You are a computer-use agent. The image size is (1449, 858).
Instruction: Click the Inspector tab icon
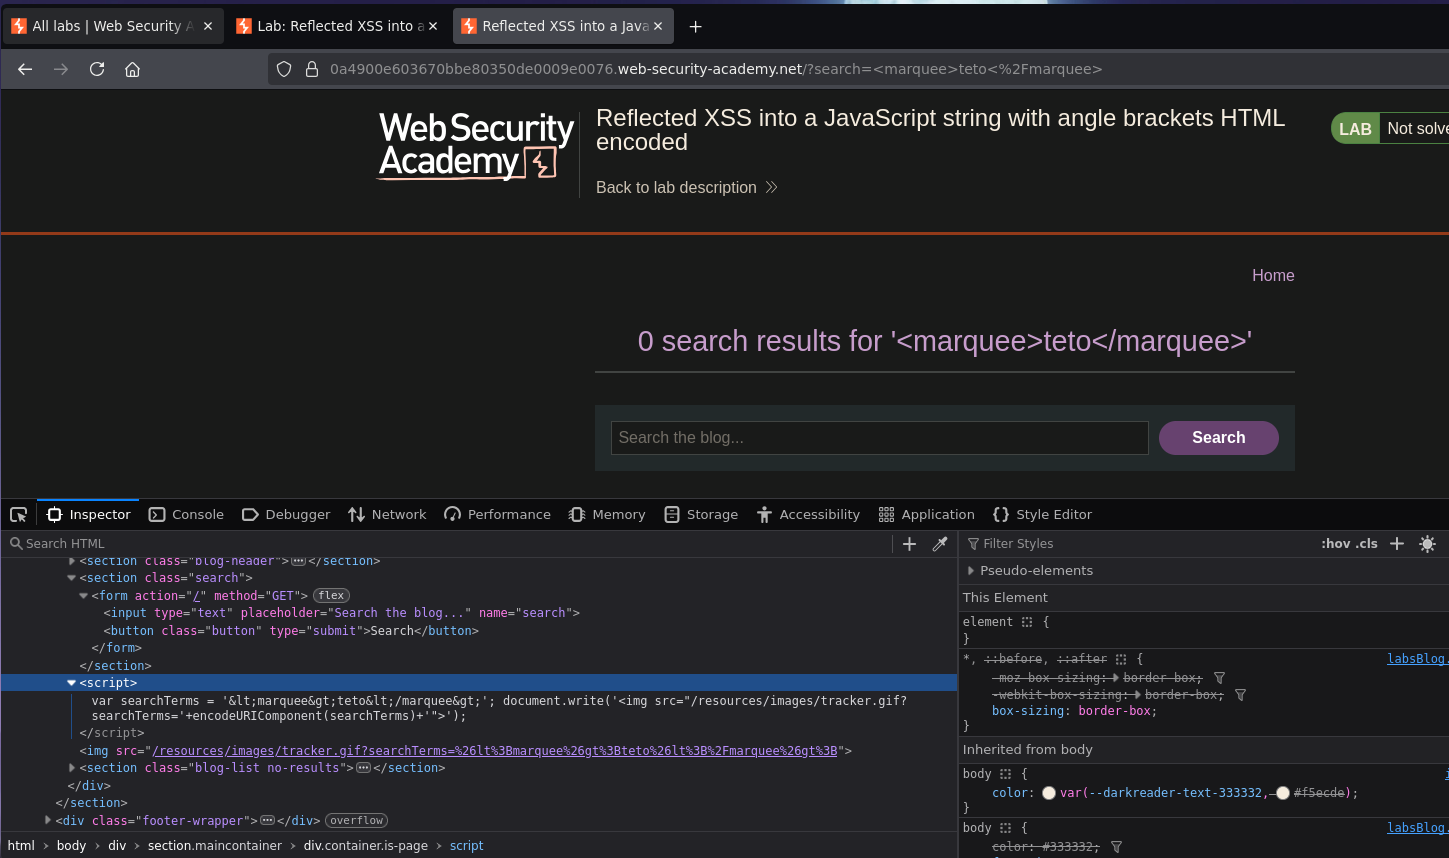(x=55, y=514)
